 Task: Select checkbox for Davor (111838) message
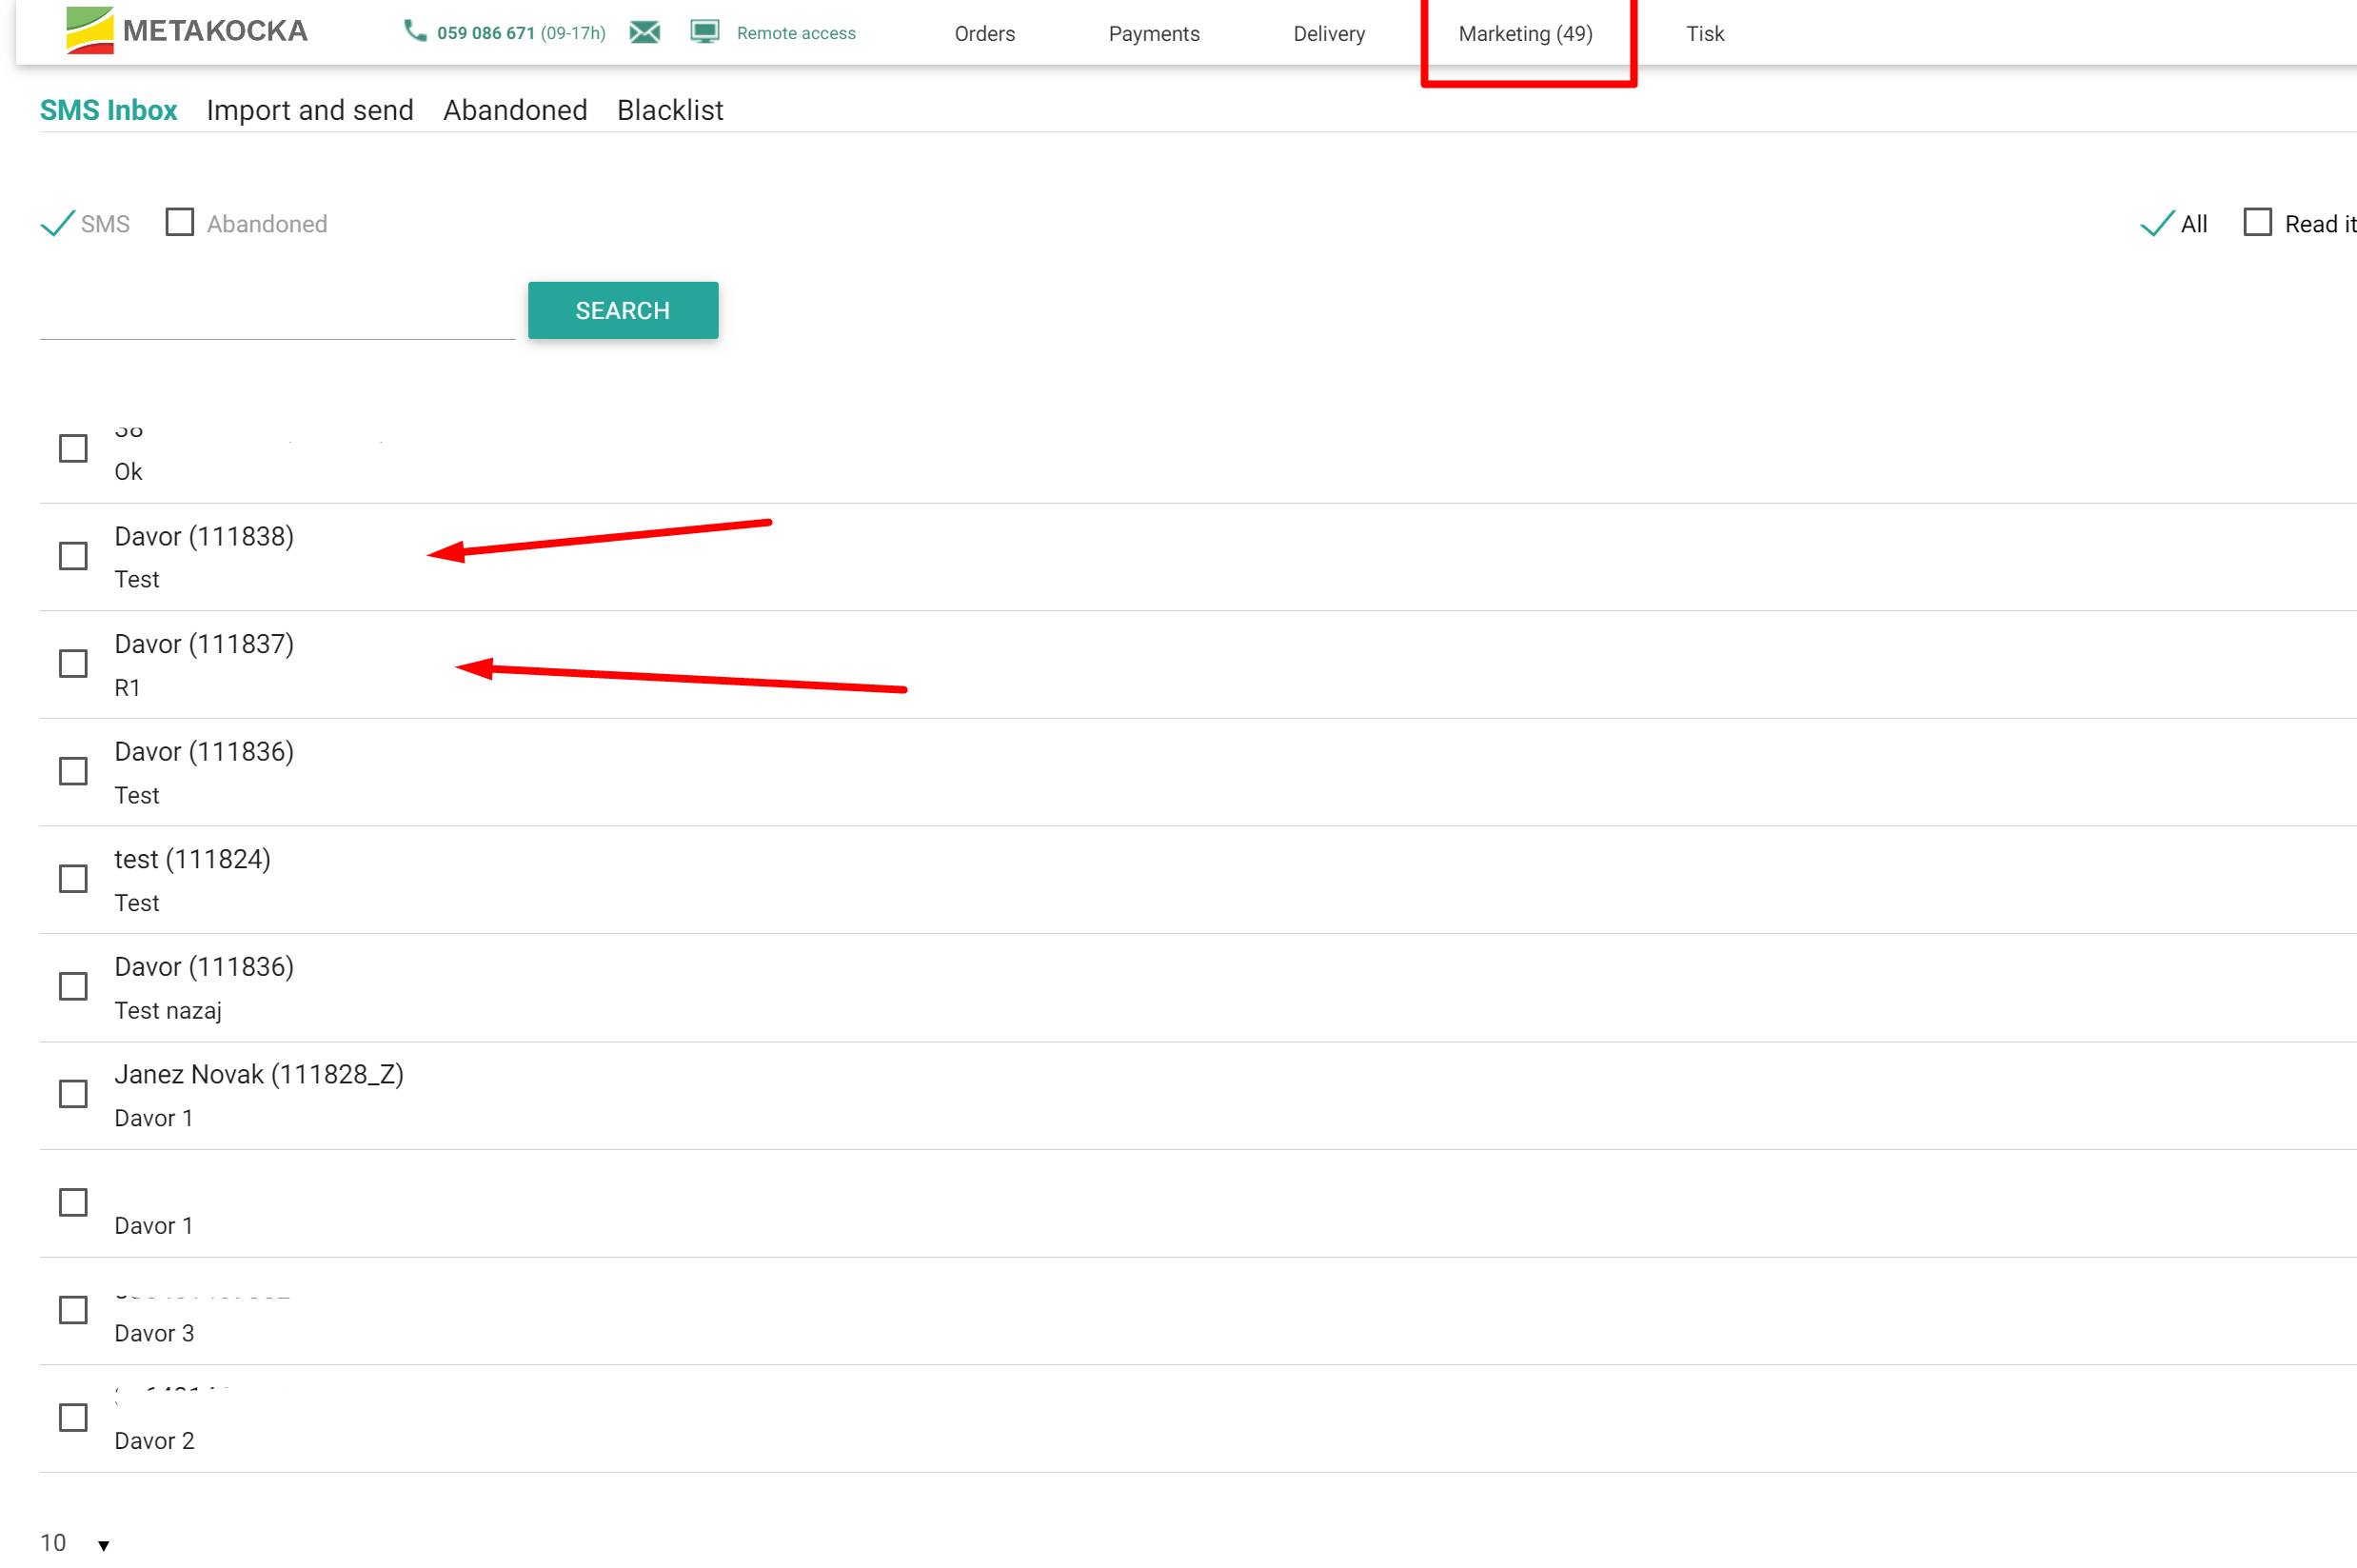pyautogui.click(x=73, y=556)
